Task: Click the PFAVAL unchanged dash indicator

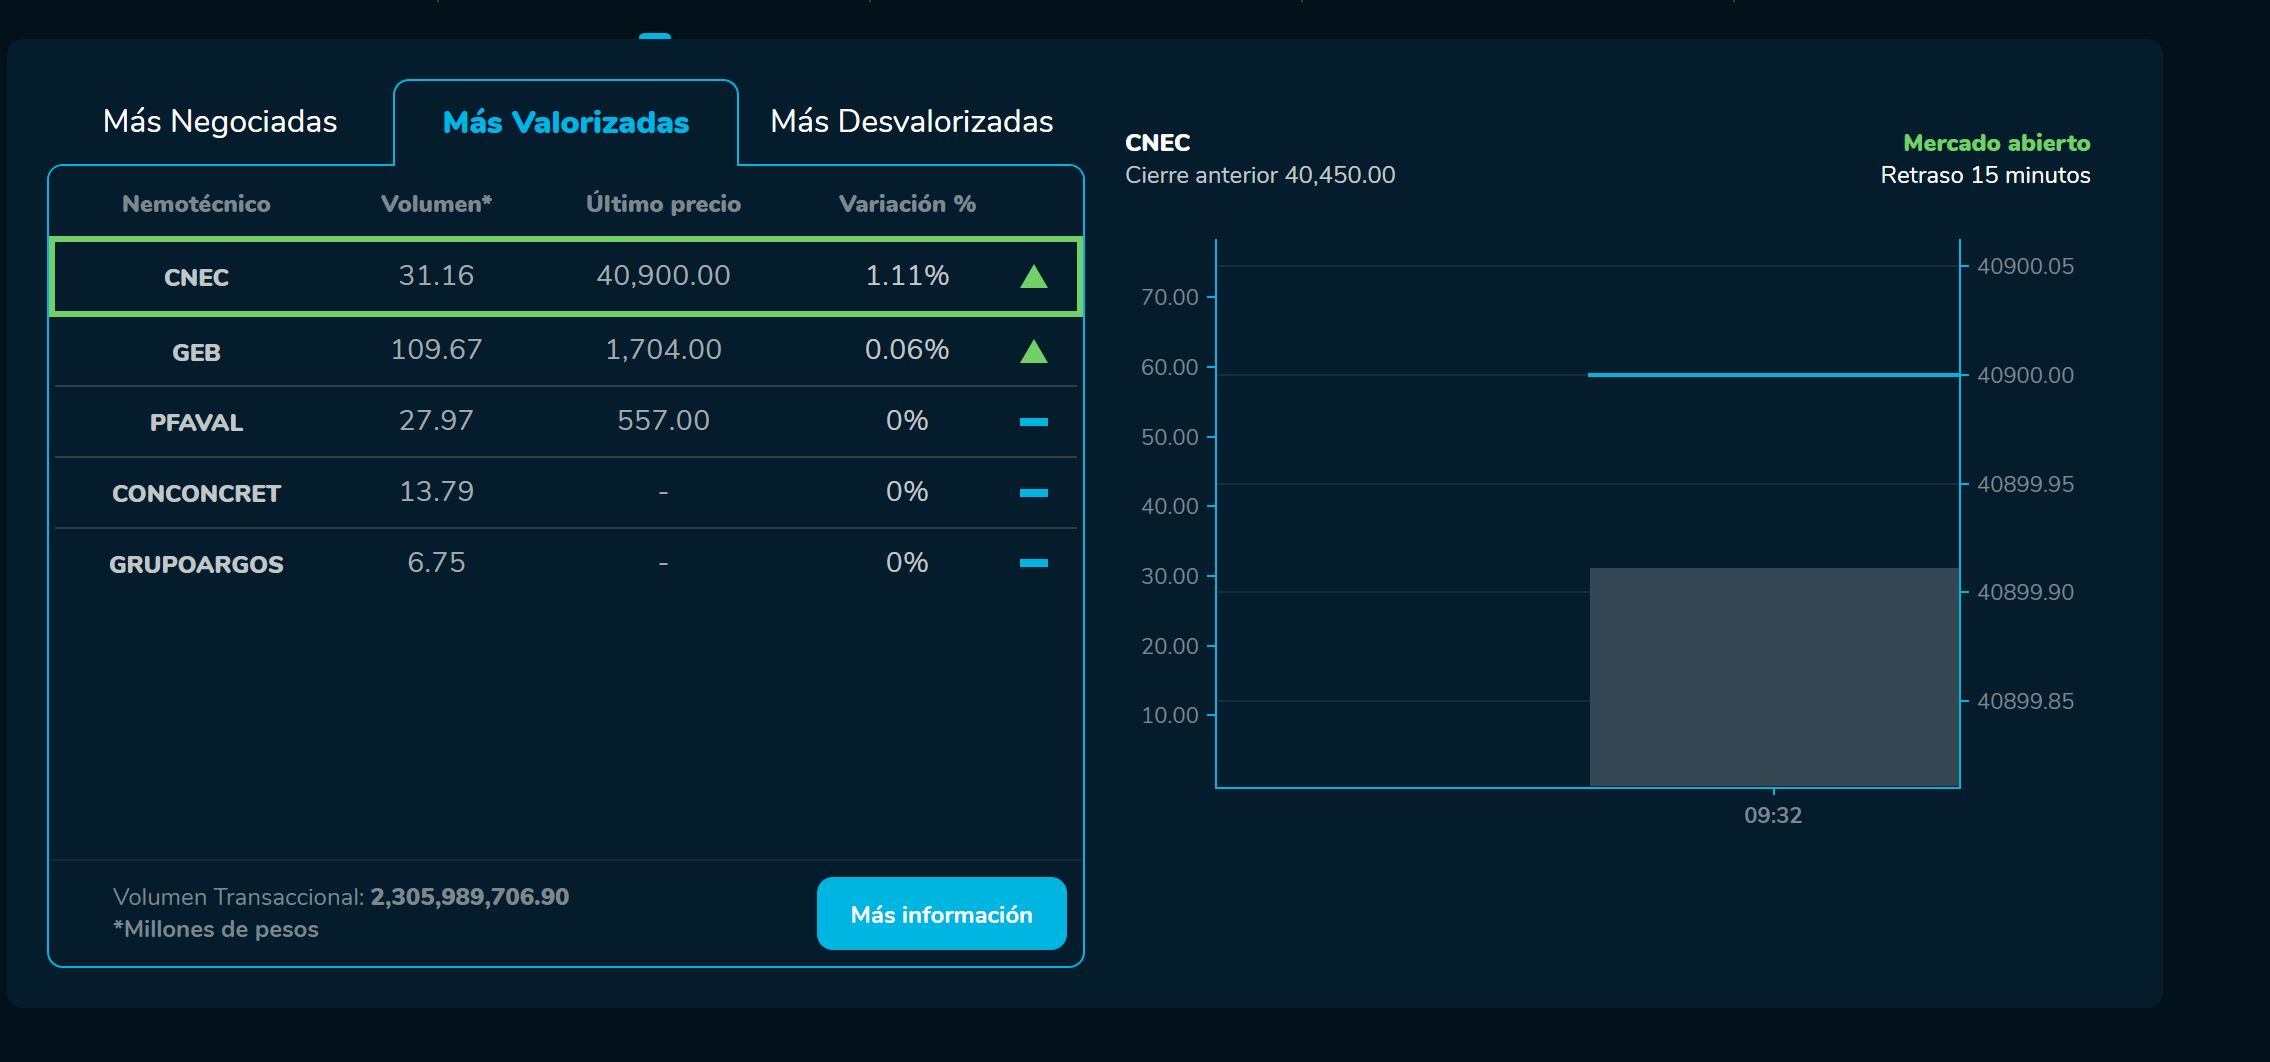Action: click(1033, 422)
